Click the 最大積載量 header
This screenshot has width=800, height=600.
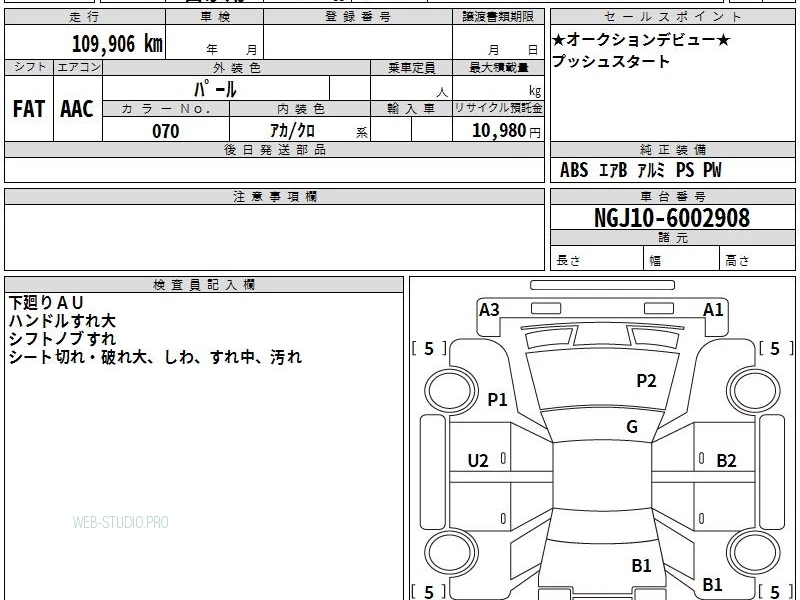pyautogui.click(x=498, y=68)
